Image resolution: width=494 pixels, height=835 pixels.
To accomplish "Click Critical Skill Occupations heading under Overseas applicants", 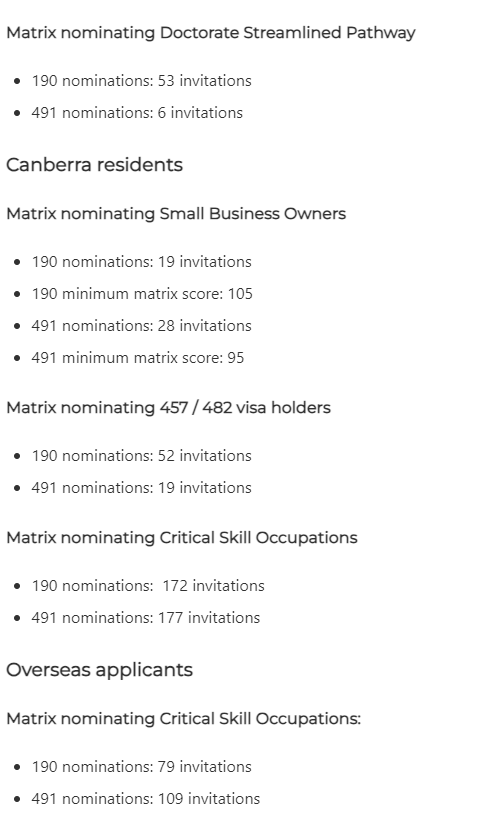I will pos(184,718).
